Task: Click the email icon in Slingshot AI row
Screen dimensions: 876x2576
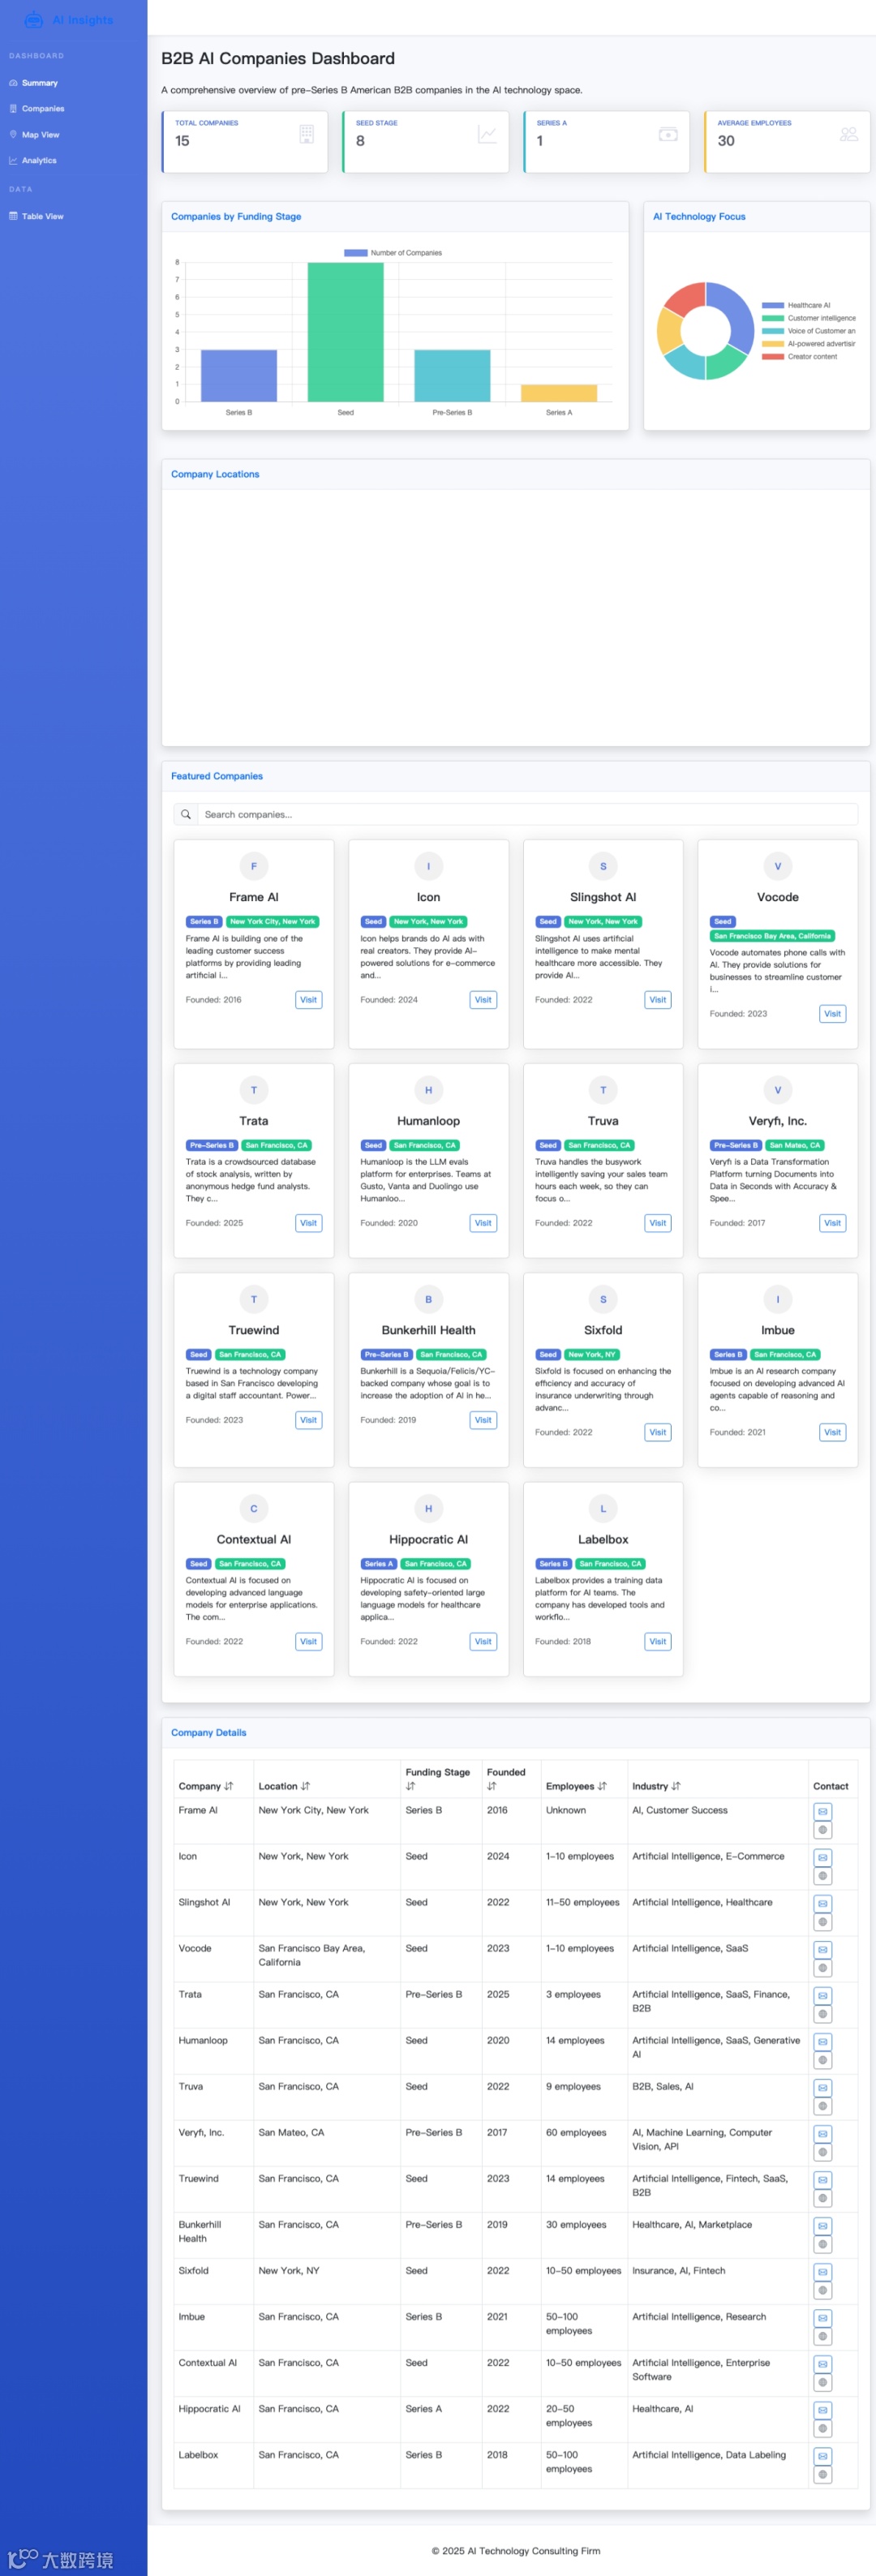Action: pyautogui.click(x=823, y=1904)
